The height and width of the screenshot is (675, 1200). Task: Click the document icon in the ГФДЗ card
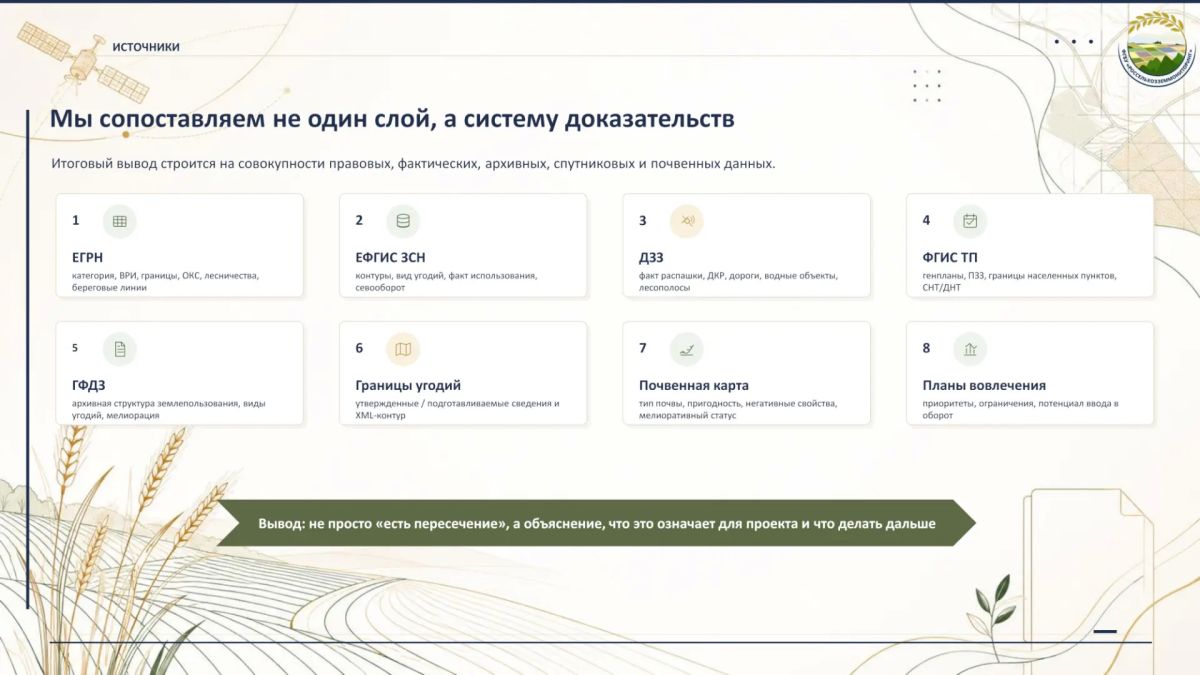pyautogui.click(x=120, y=349)
